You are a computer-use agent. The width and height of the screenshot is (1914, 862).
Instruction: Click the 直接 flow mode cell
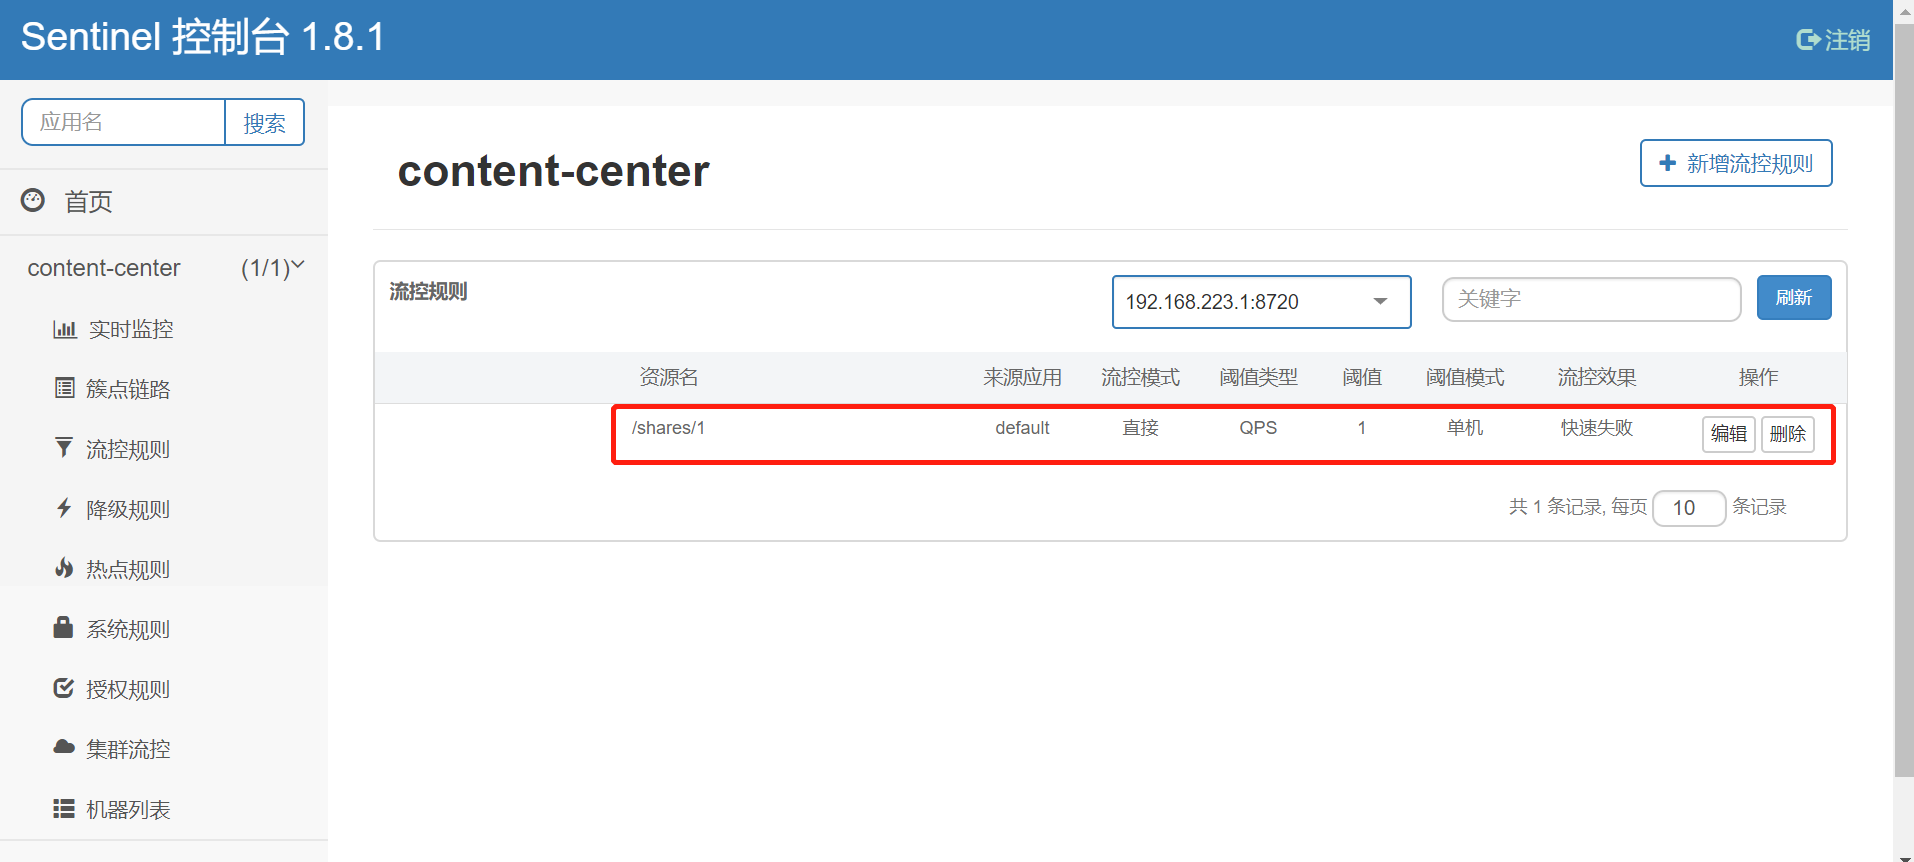[1140, 428]
